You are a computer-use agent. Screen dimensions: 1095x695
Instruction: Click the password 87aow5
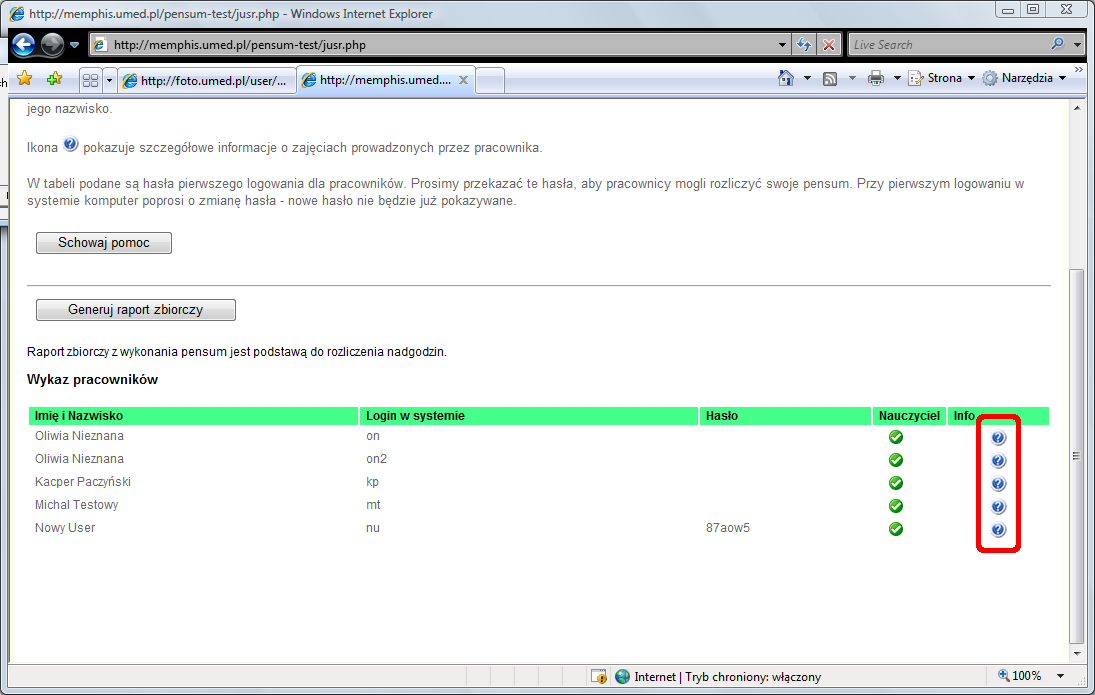pos(728,528)
